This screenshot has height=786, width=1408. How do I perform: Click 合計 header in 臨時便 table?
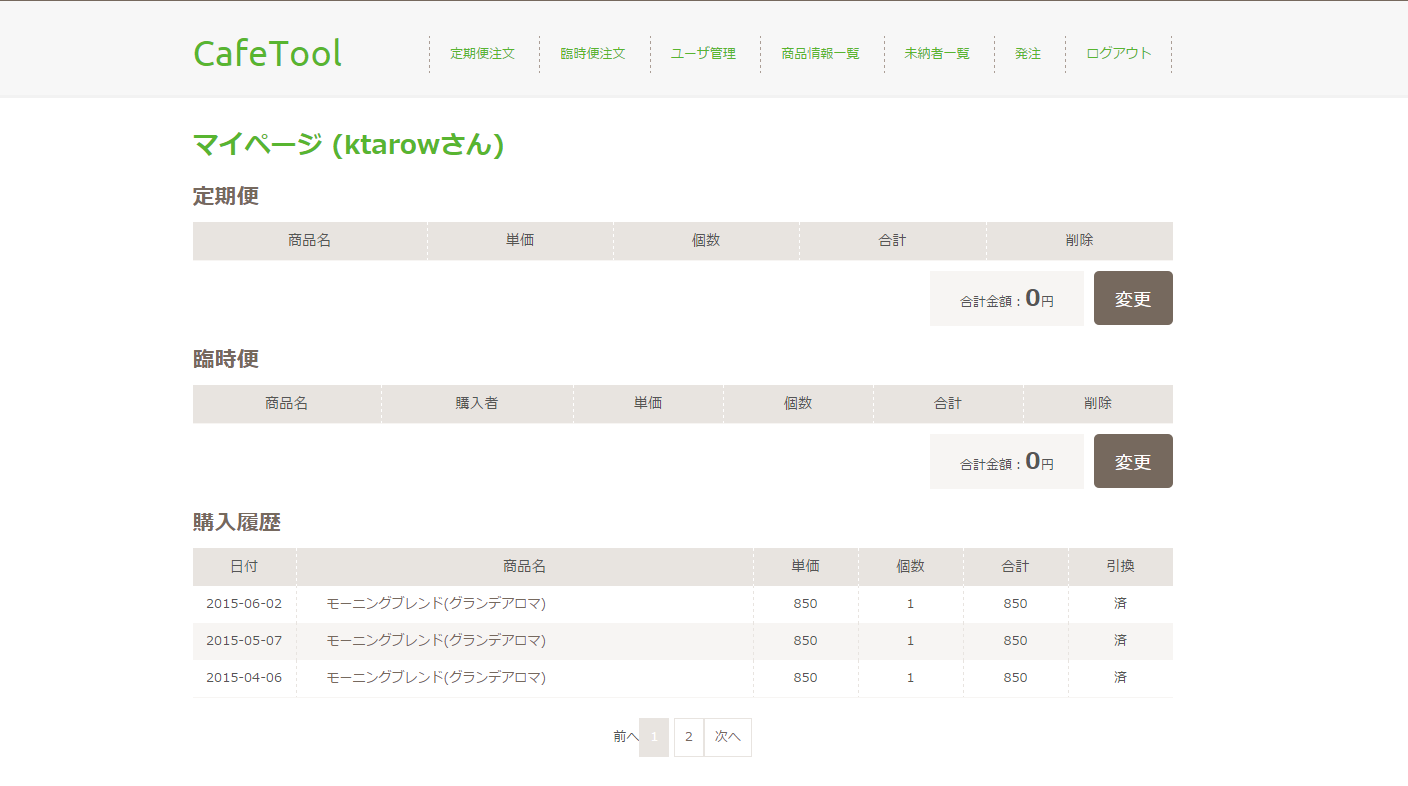[x=948, y=404]
